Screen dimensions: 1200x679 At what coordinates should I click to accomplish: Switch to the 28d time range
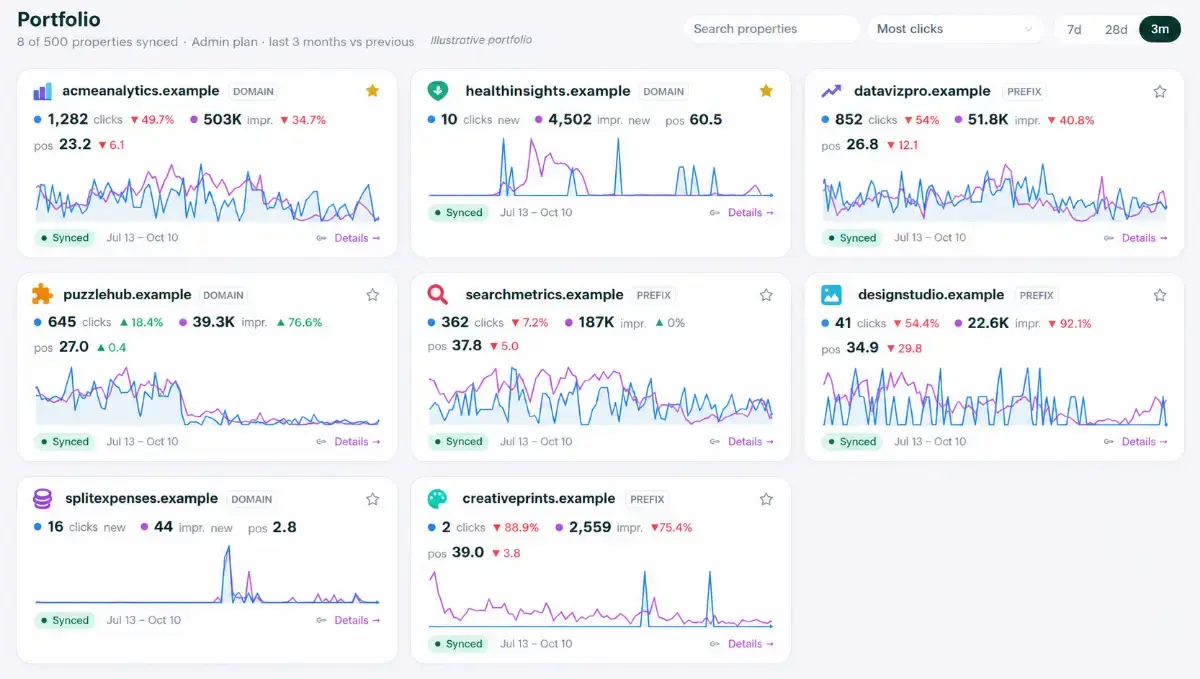(x=1116, y=29)
